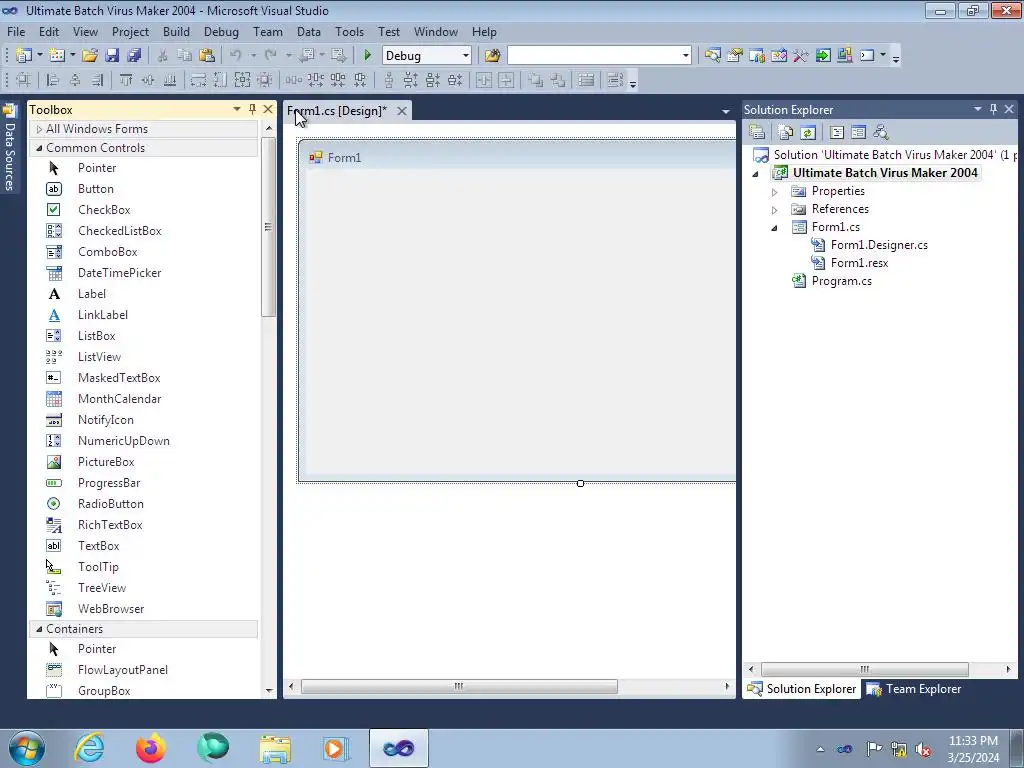The image size is (1024, 768).
Task: Pin the Toolbox panel with pushpin
Action: pyautogui.click(x=252, y=109)
